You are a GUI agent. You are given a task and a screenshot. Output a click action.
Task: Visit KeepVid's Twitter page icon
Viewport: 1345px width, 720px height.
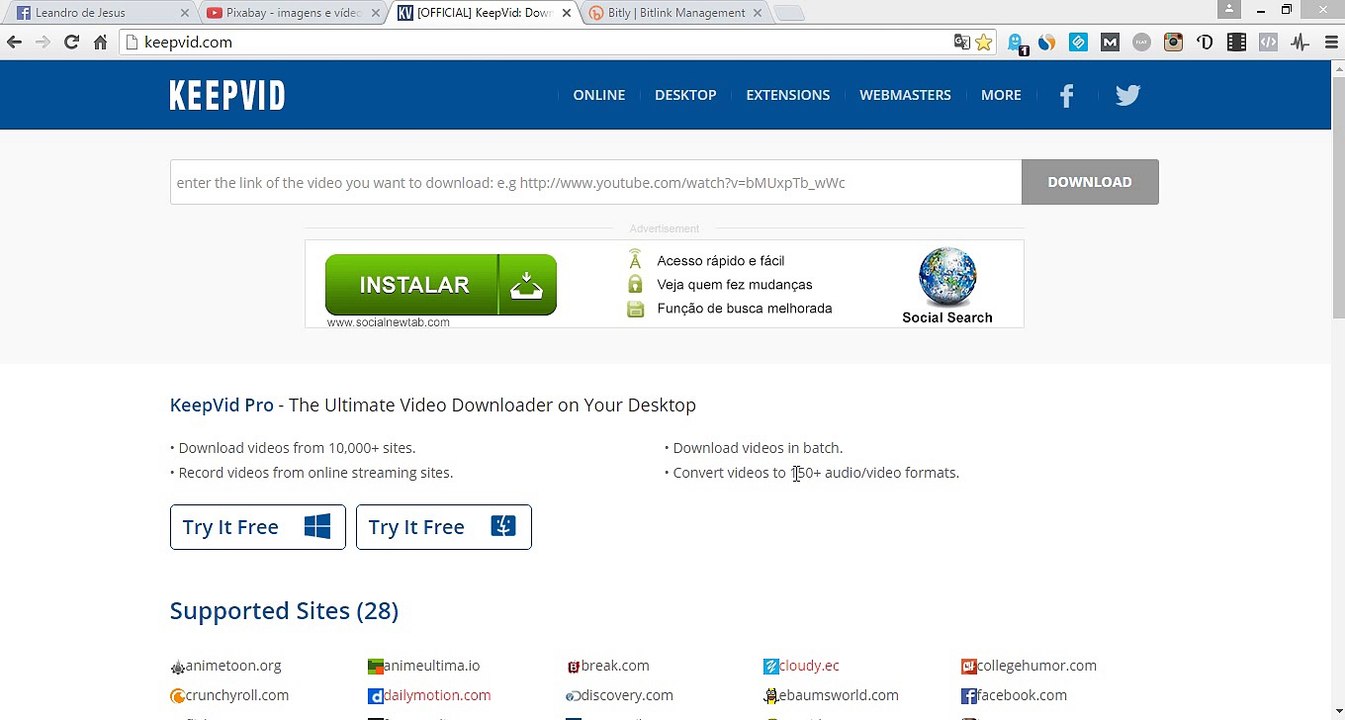point(1128,95)
